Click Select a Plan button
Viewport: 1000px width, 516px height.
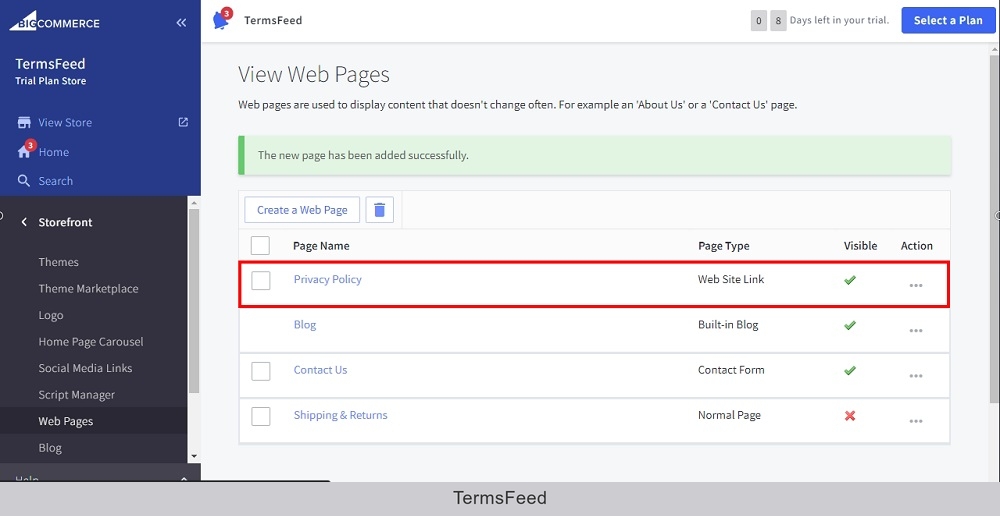[x=948, y=20]
